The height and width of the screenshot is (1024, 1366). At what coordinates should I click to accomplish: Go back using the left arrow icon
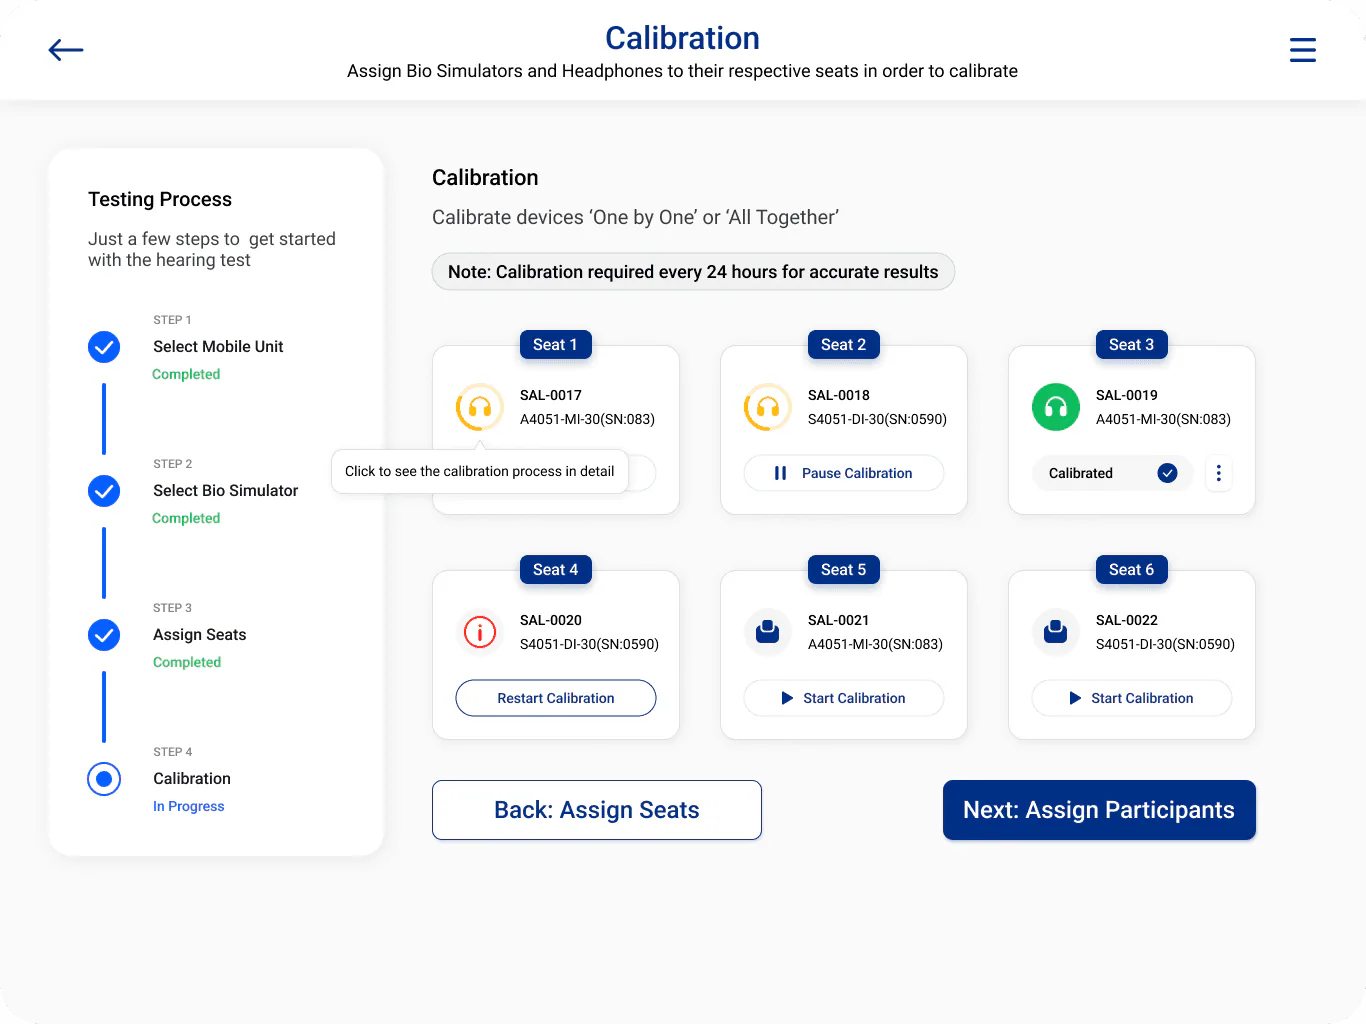pos(66,50)
